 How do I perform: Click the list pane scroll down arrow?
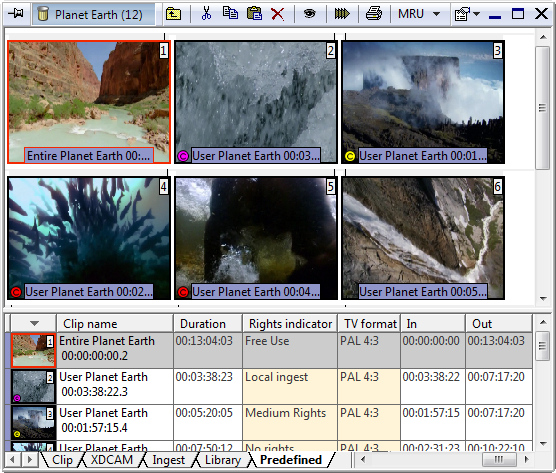(543, 444)
